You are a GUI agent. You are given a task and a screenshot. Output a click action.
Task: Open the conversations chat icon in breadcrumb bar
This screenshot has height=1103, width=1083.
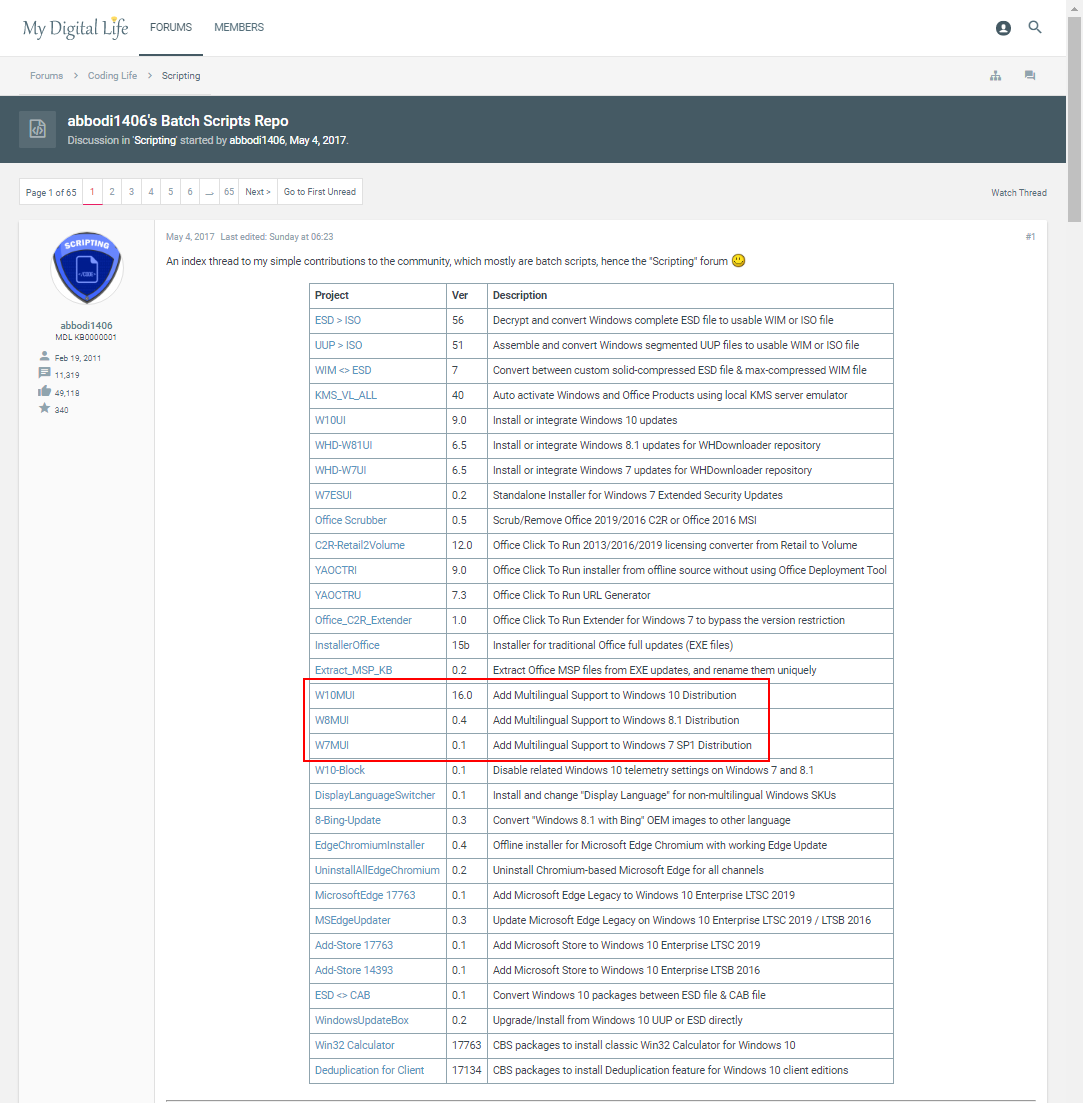point(1030,75)
